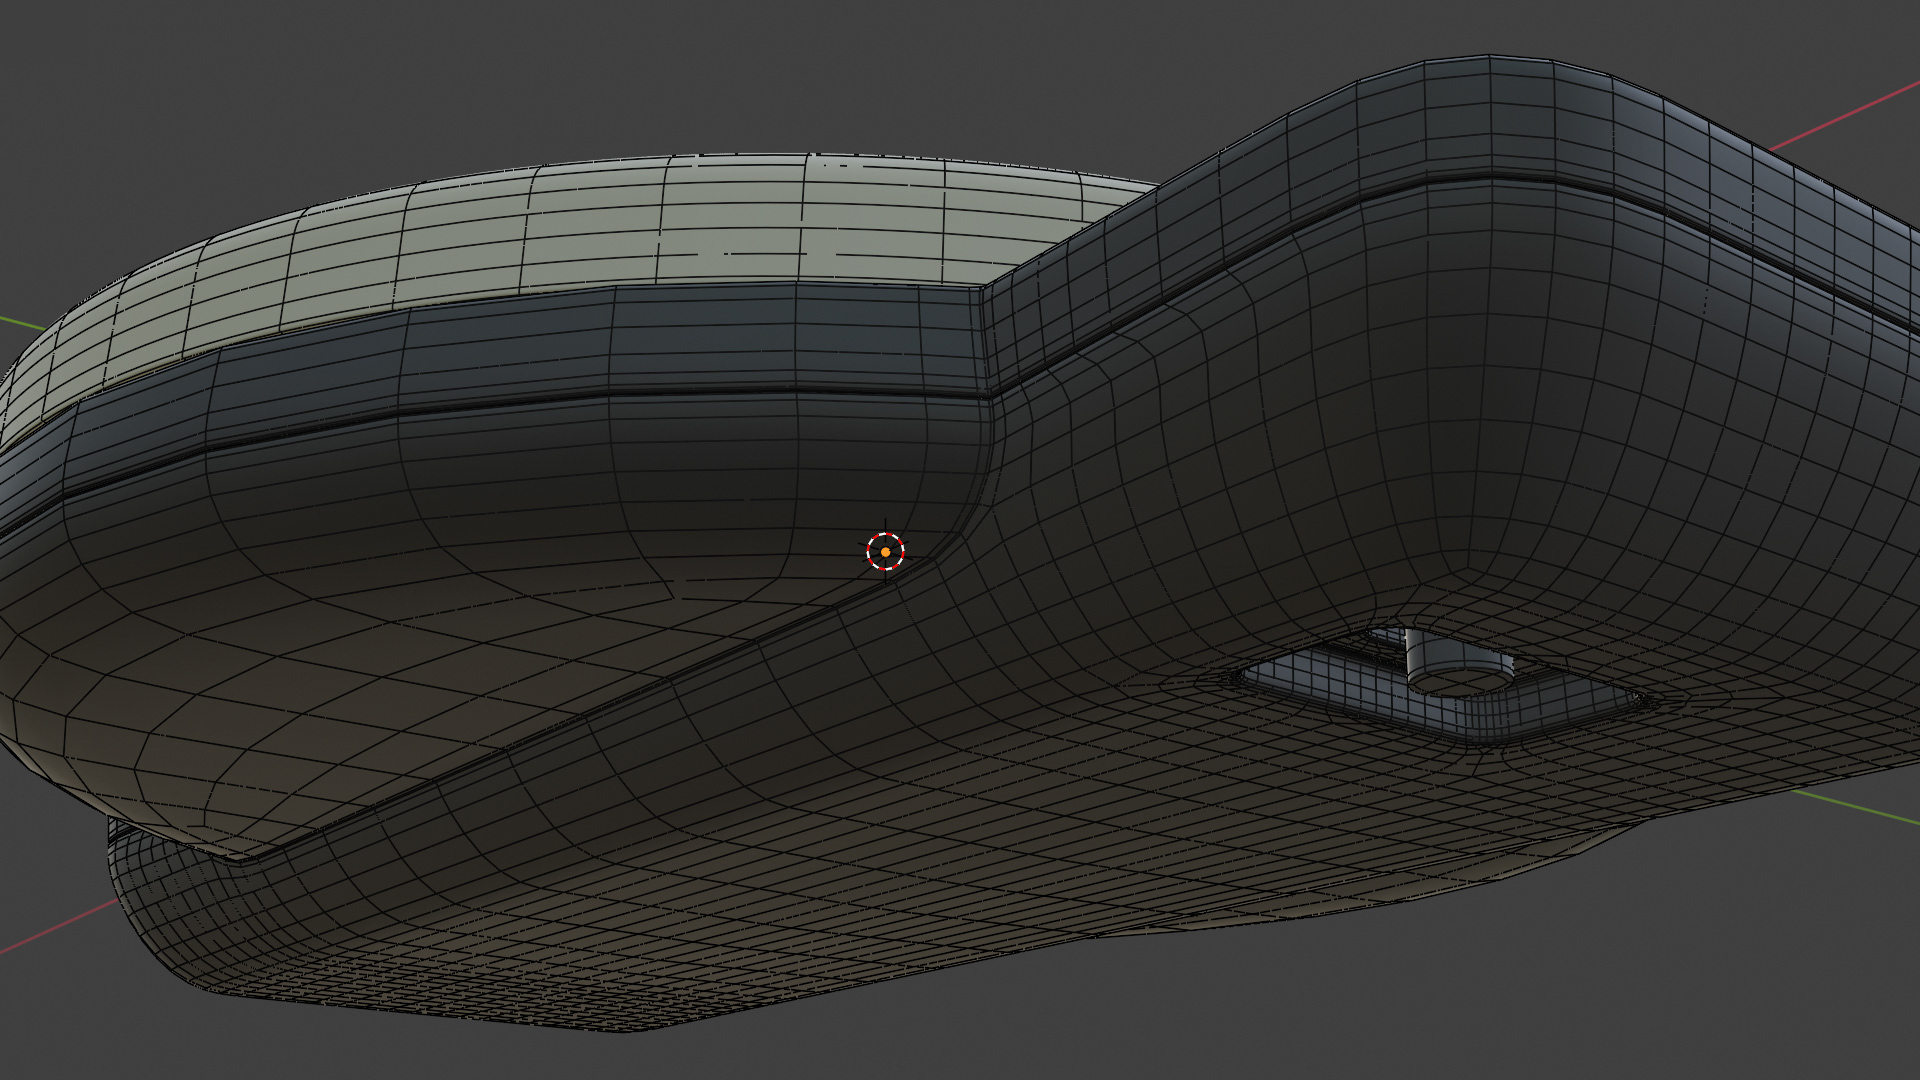Click the orange object origin dot

tap(886, 552)
